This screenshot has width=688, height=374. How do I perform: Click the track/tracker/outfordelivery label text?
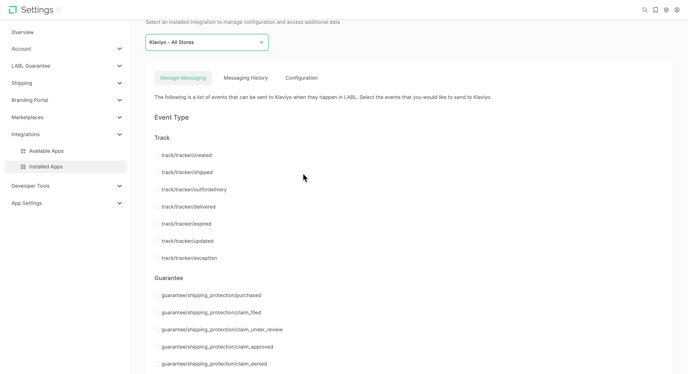[194, 189]
